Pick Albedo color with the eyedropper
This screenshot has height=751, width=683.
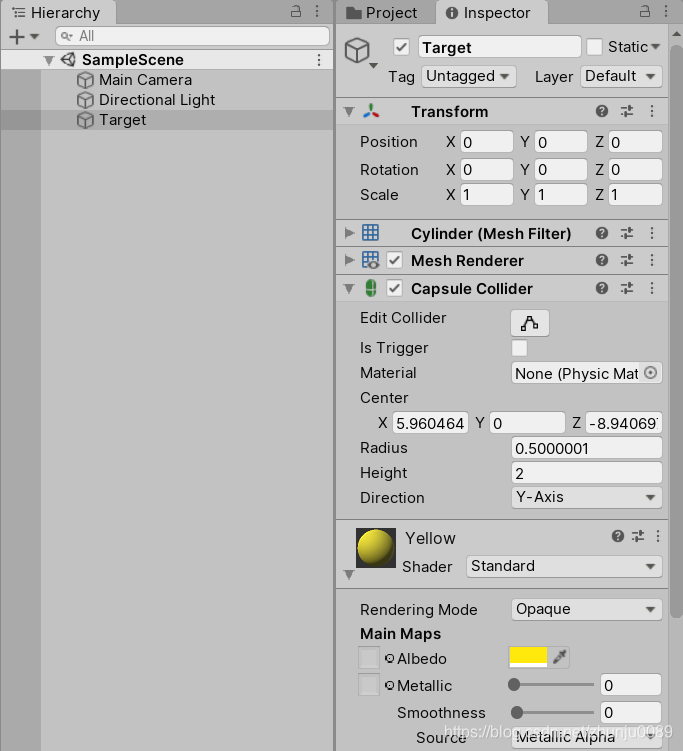pos(559,657)
